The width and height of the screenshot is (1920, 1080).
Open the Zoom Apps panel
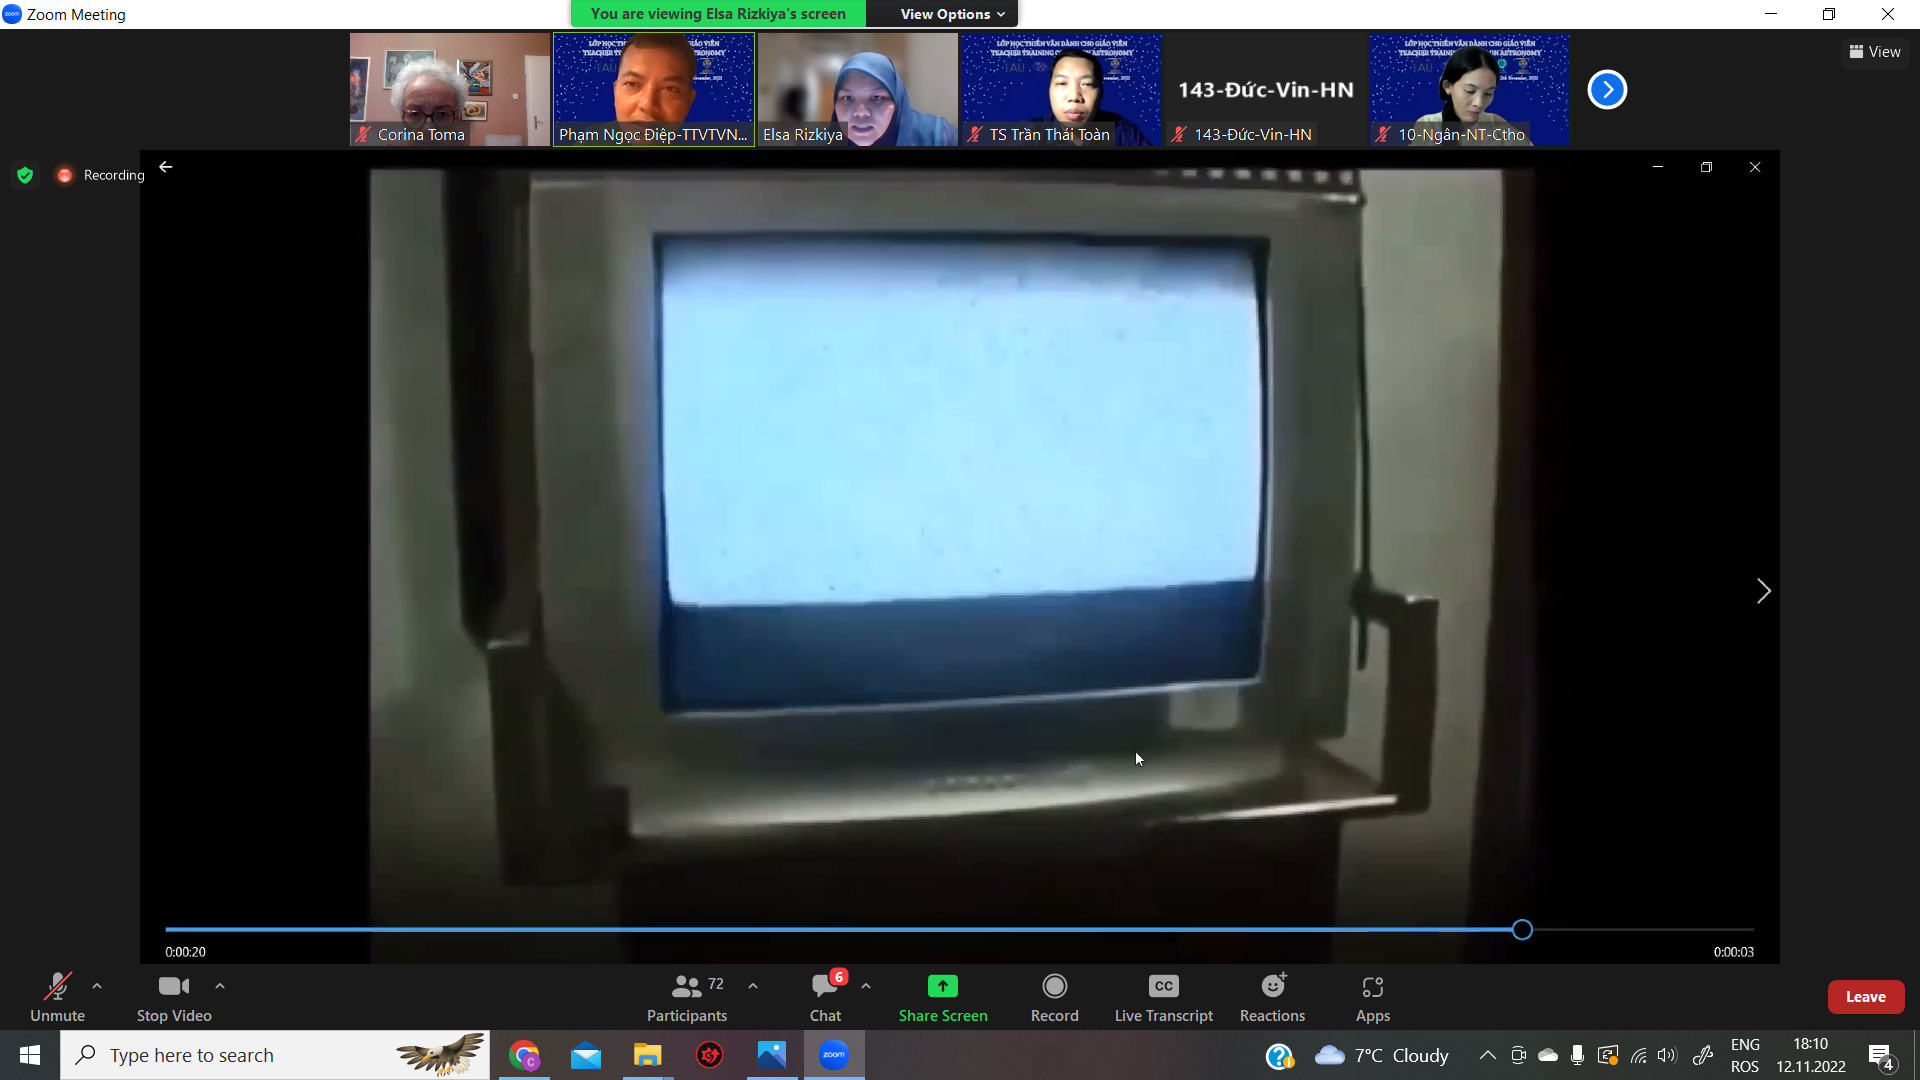coord(1373,997)
